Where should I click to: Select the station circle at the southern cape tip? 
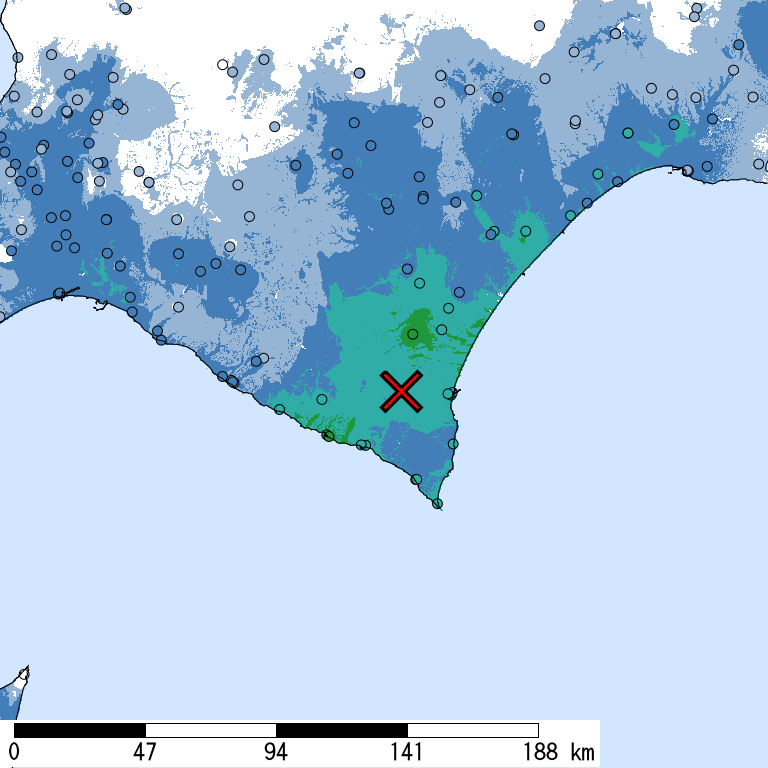click(x=437, y=504)
